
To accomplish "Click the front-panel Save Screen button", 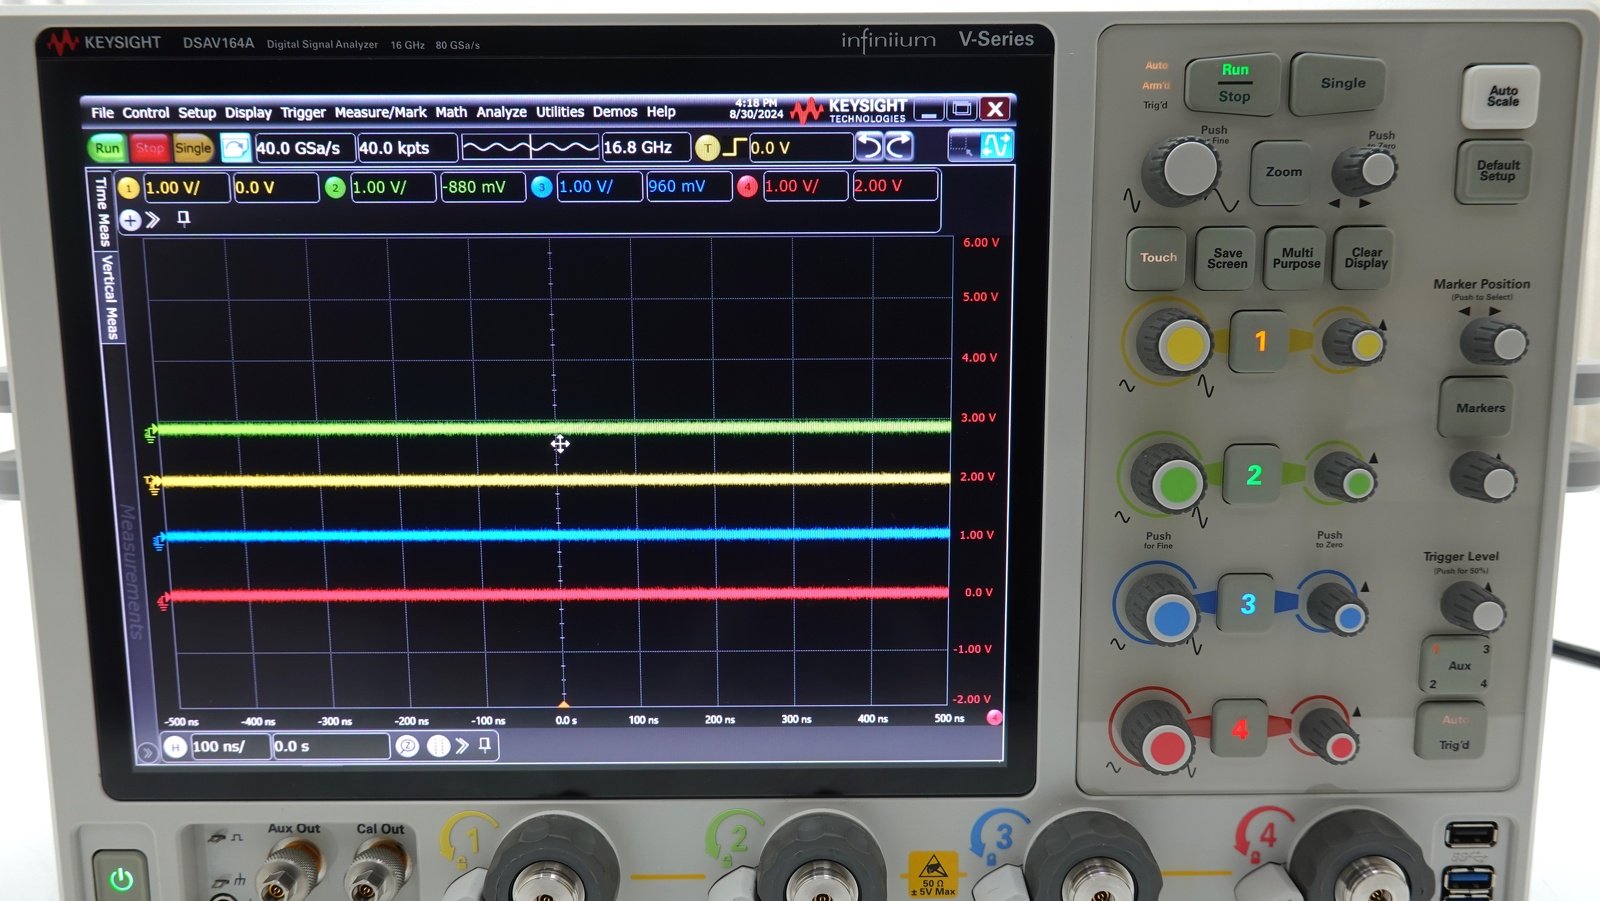I will (x=1227, y=258).
